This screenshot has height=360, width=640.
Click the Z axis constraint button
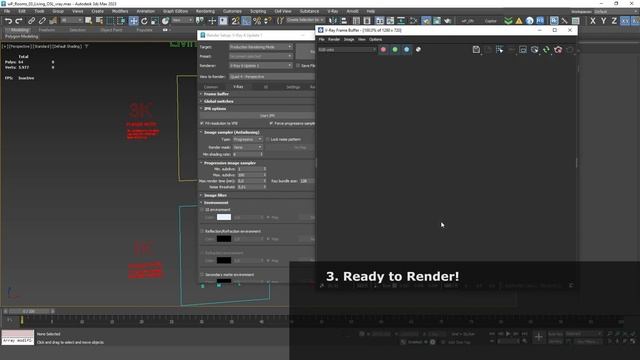pyautogui.click(x=614, y=20)
